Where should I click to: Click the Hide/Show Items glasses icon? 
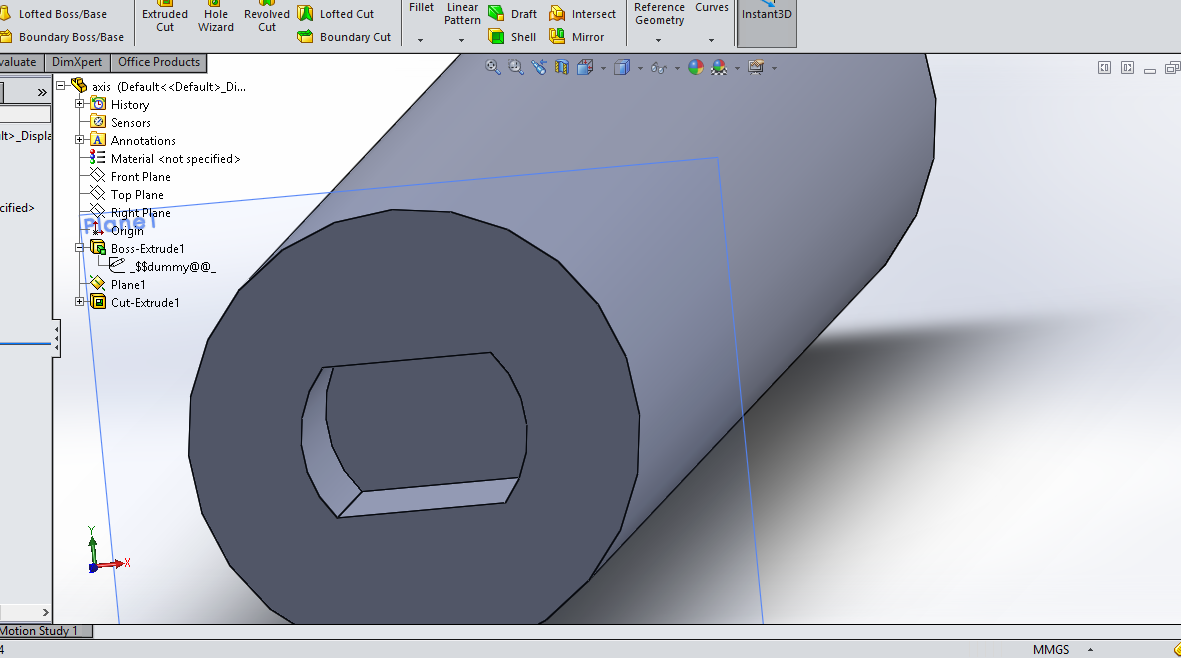coord(659,68)
